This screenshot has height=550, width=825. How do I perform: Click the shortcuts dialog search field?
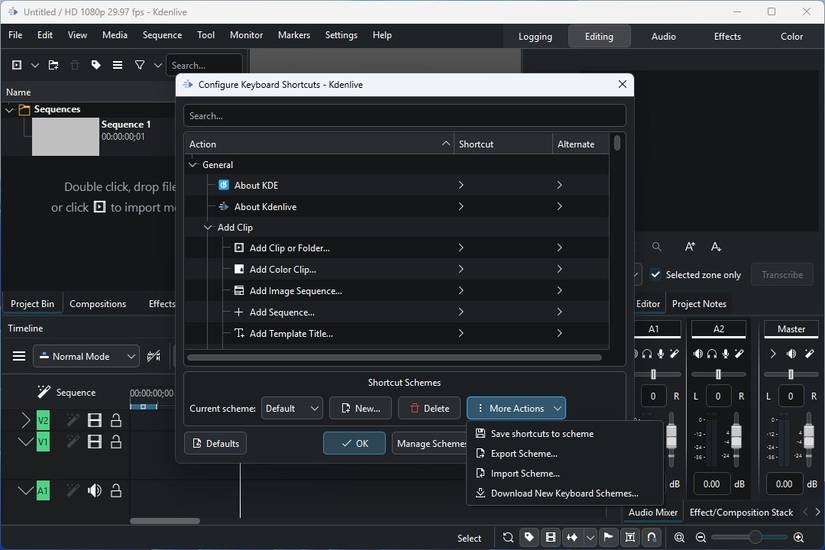405,116
